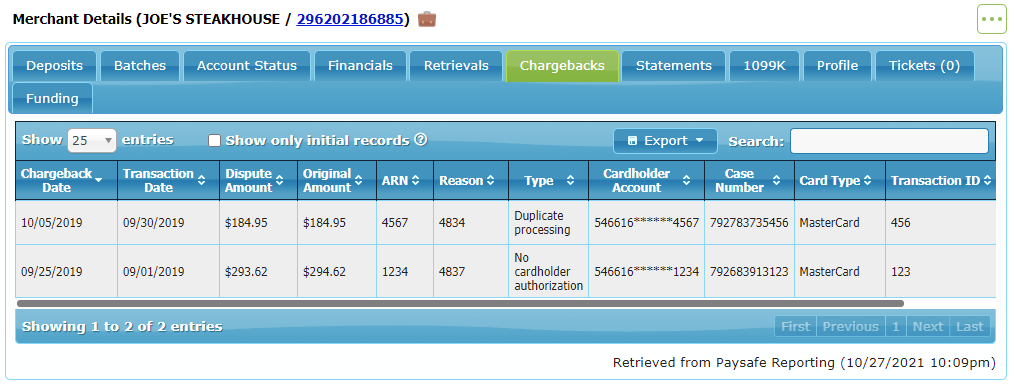Image resolution: width=1014 pixels, height=384 pixels.
Task: Click the briefcase icon beside merchant ID
Action: coord(427,19)
